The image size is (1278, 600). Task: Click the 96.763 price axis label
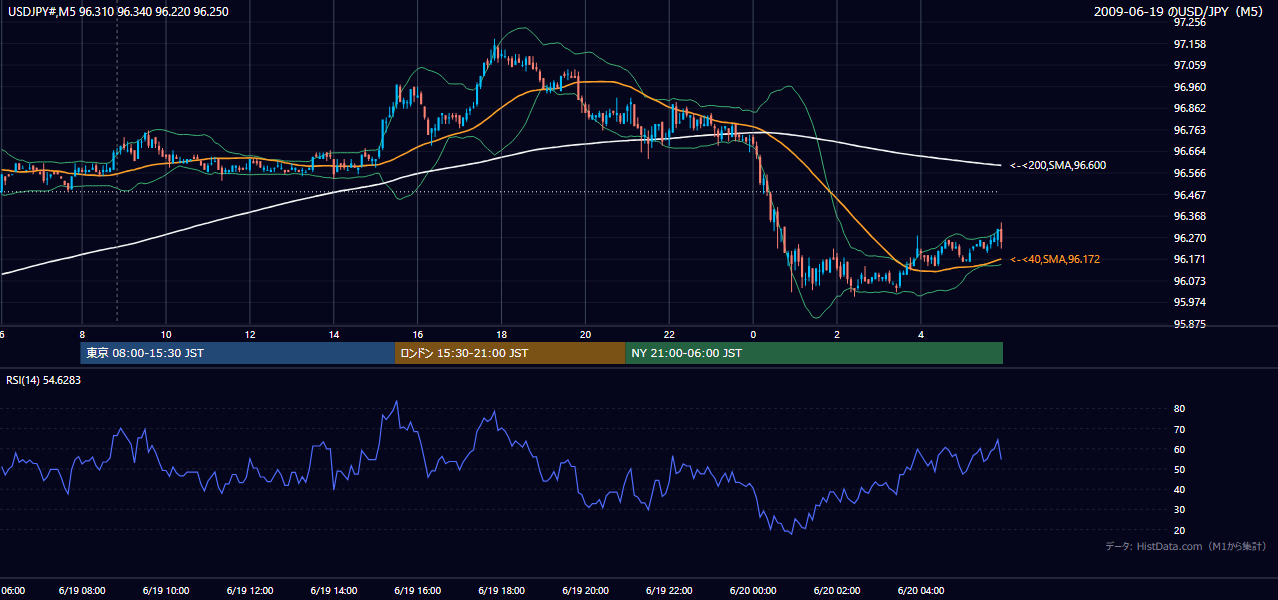pyautogui.click(x=1190, y=130)
